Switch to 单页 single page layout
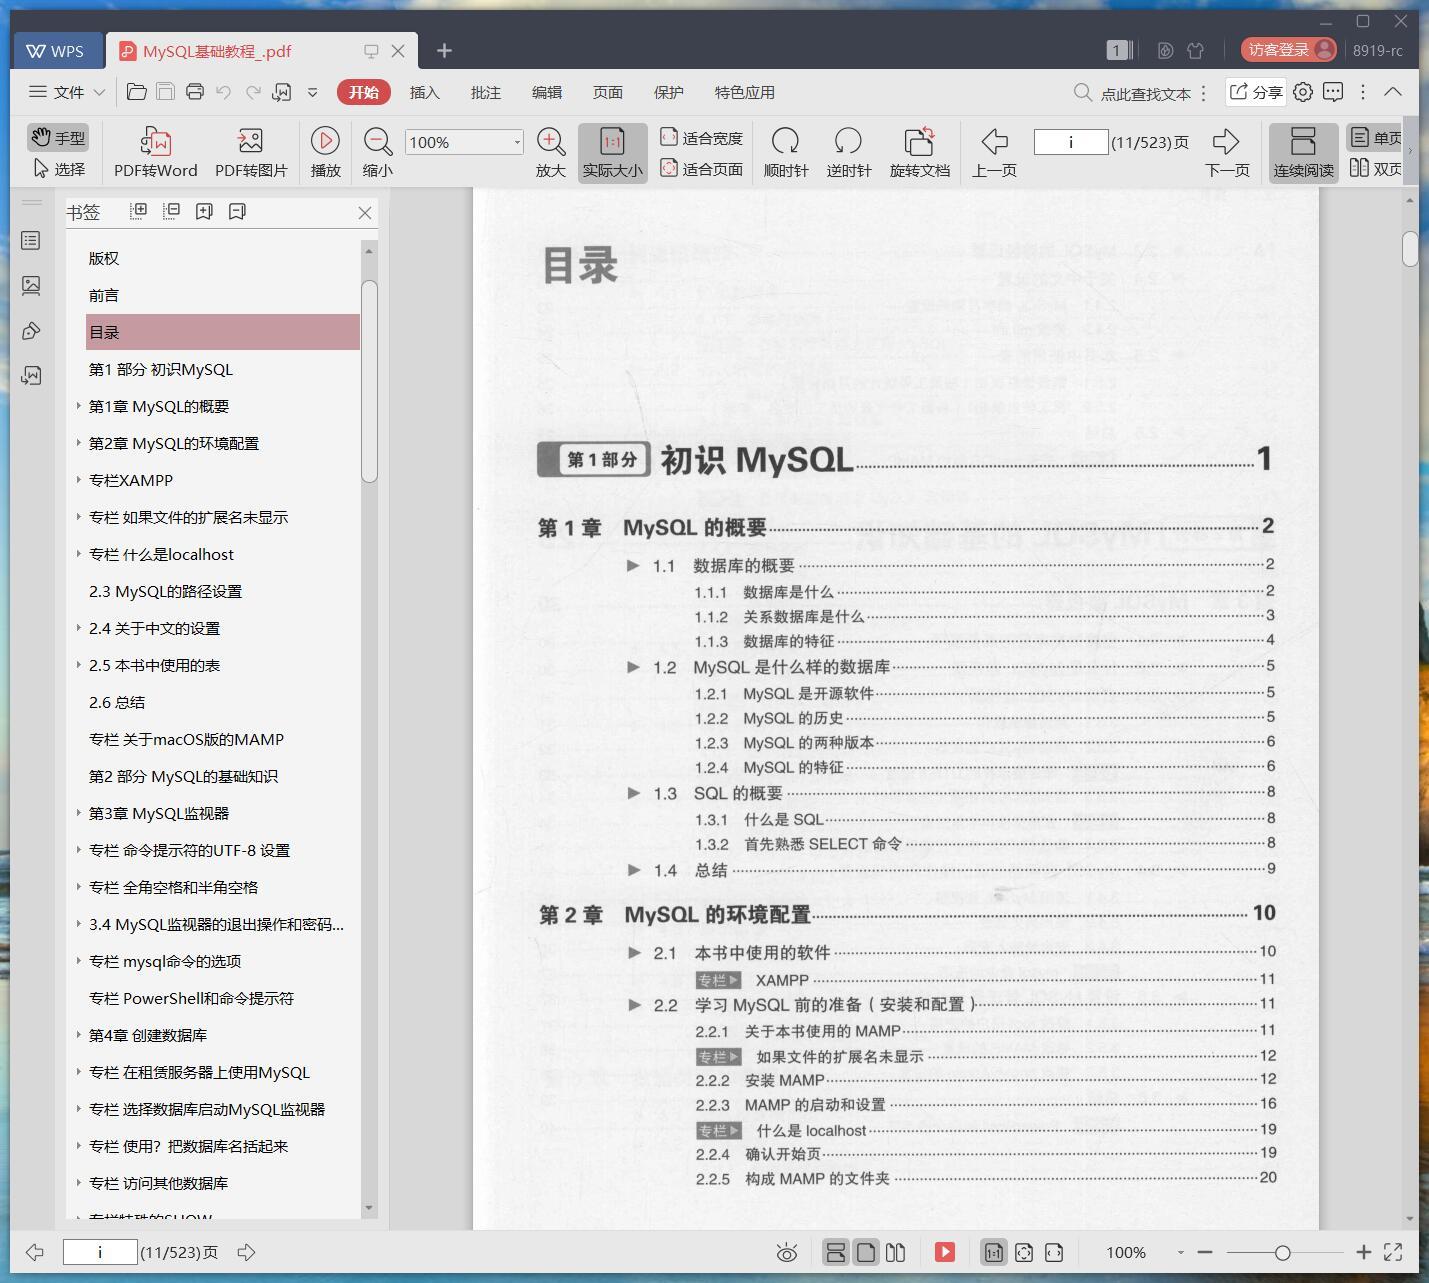 (1376, 137)
